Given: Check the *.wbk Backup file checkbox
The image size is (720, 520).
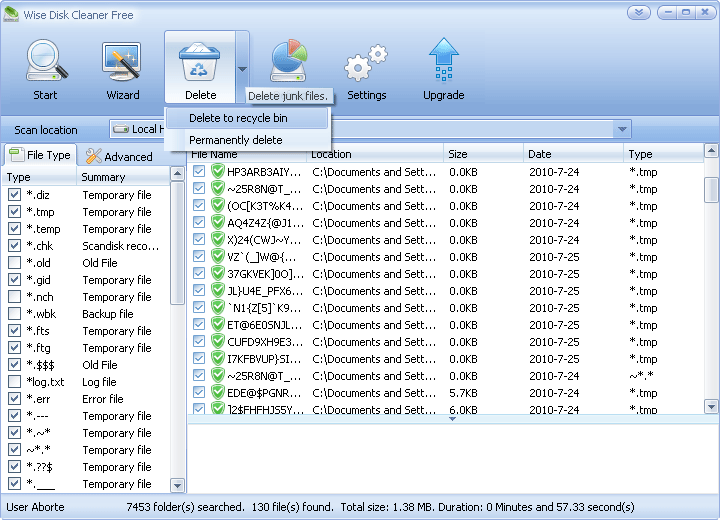Looking at the screenshot, I should point(14,314).
